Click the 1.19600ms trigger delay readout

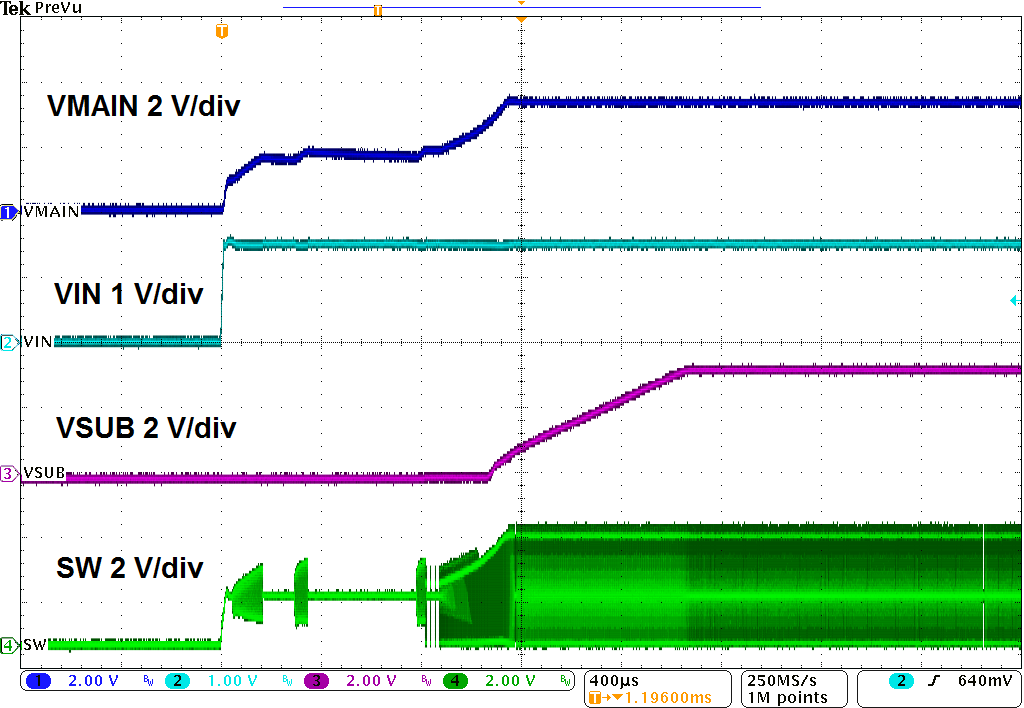click(662, 697)
